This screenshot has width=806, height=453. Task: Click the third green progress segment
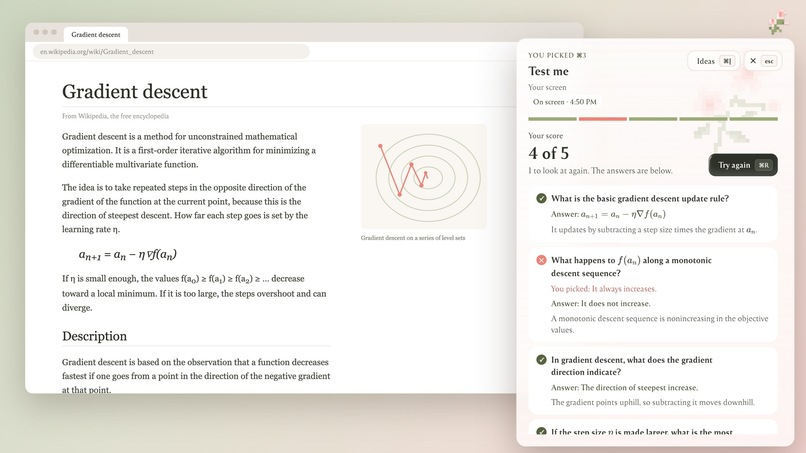(653, 119)
